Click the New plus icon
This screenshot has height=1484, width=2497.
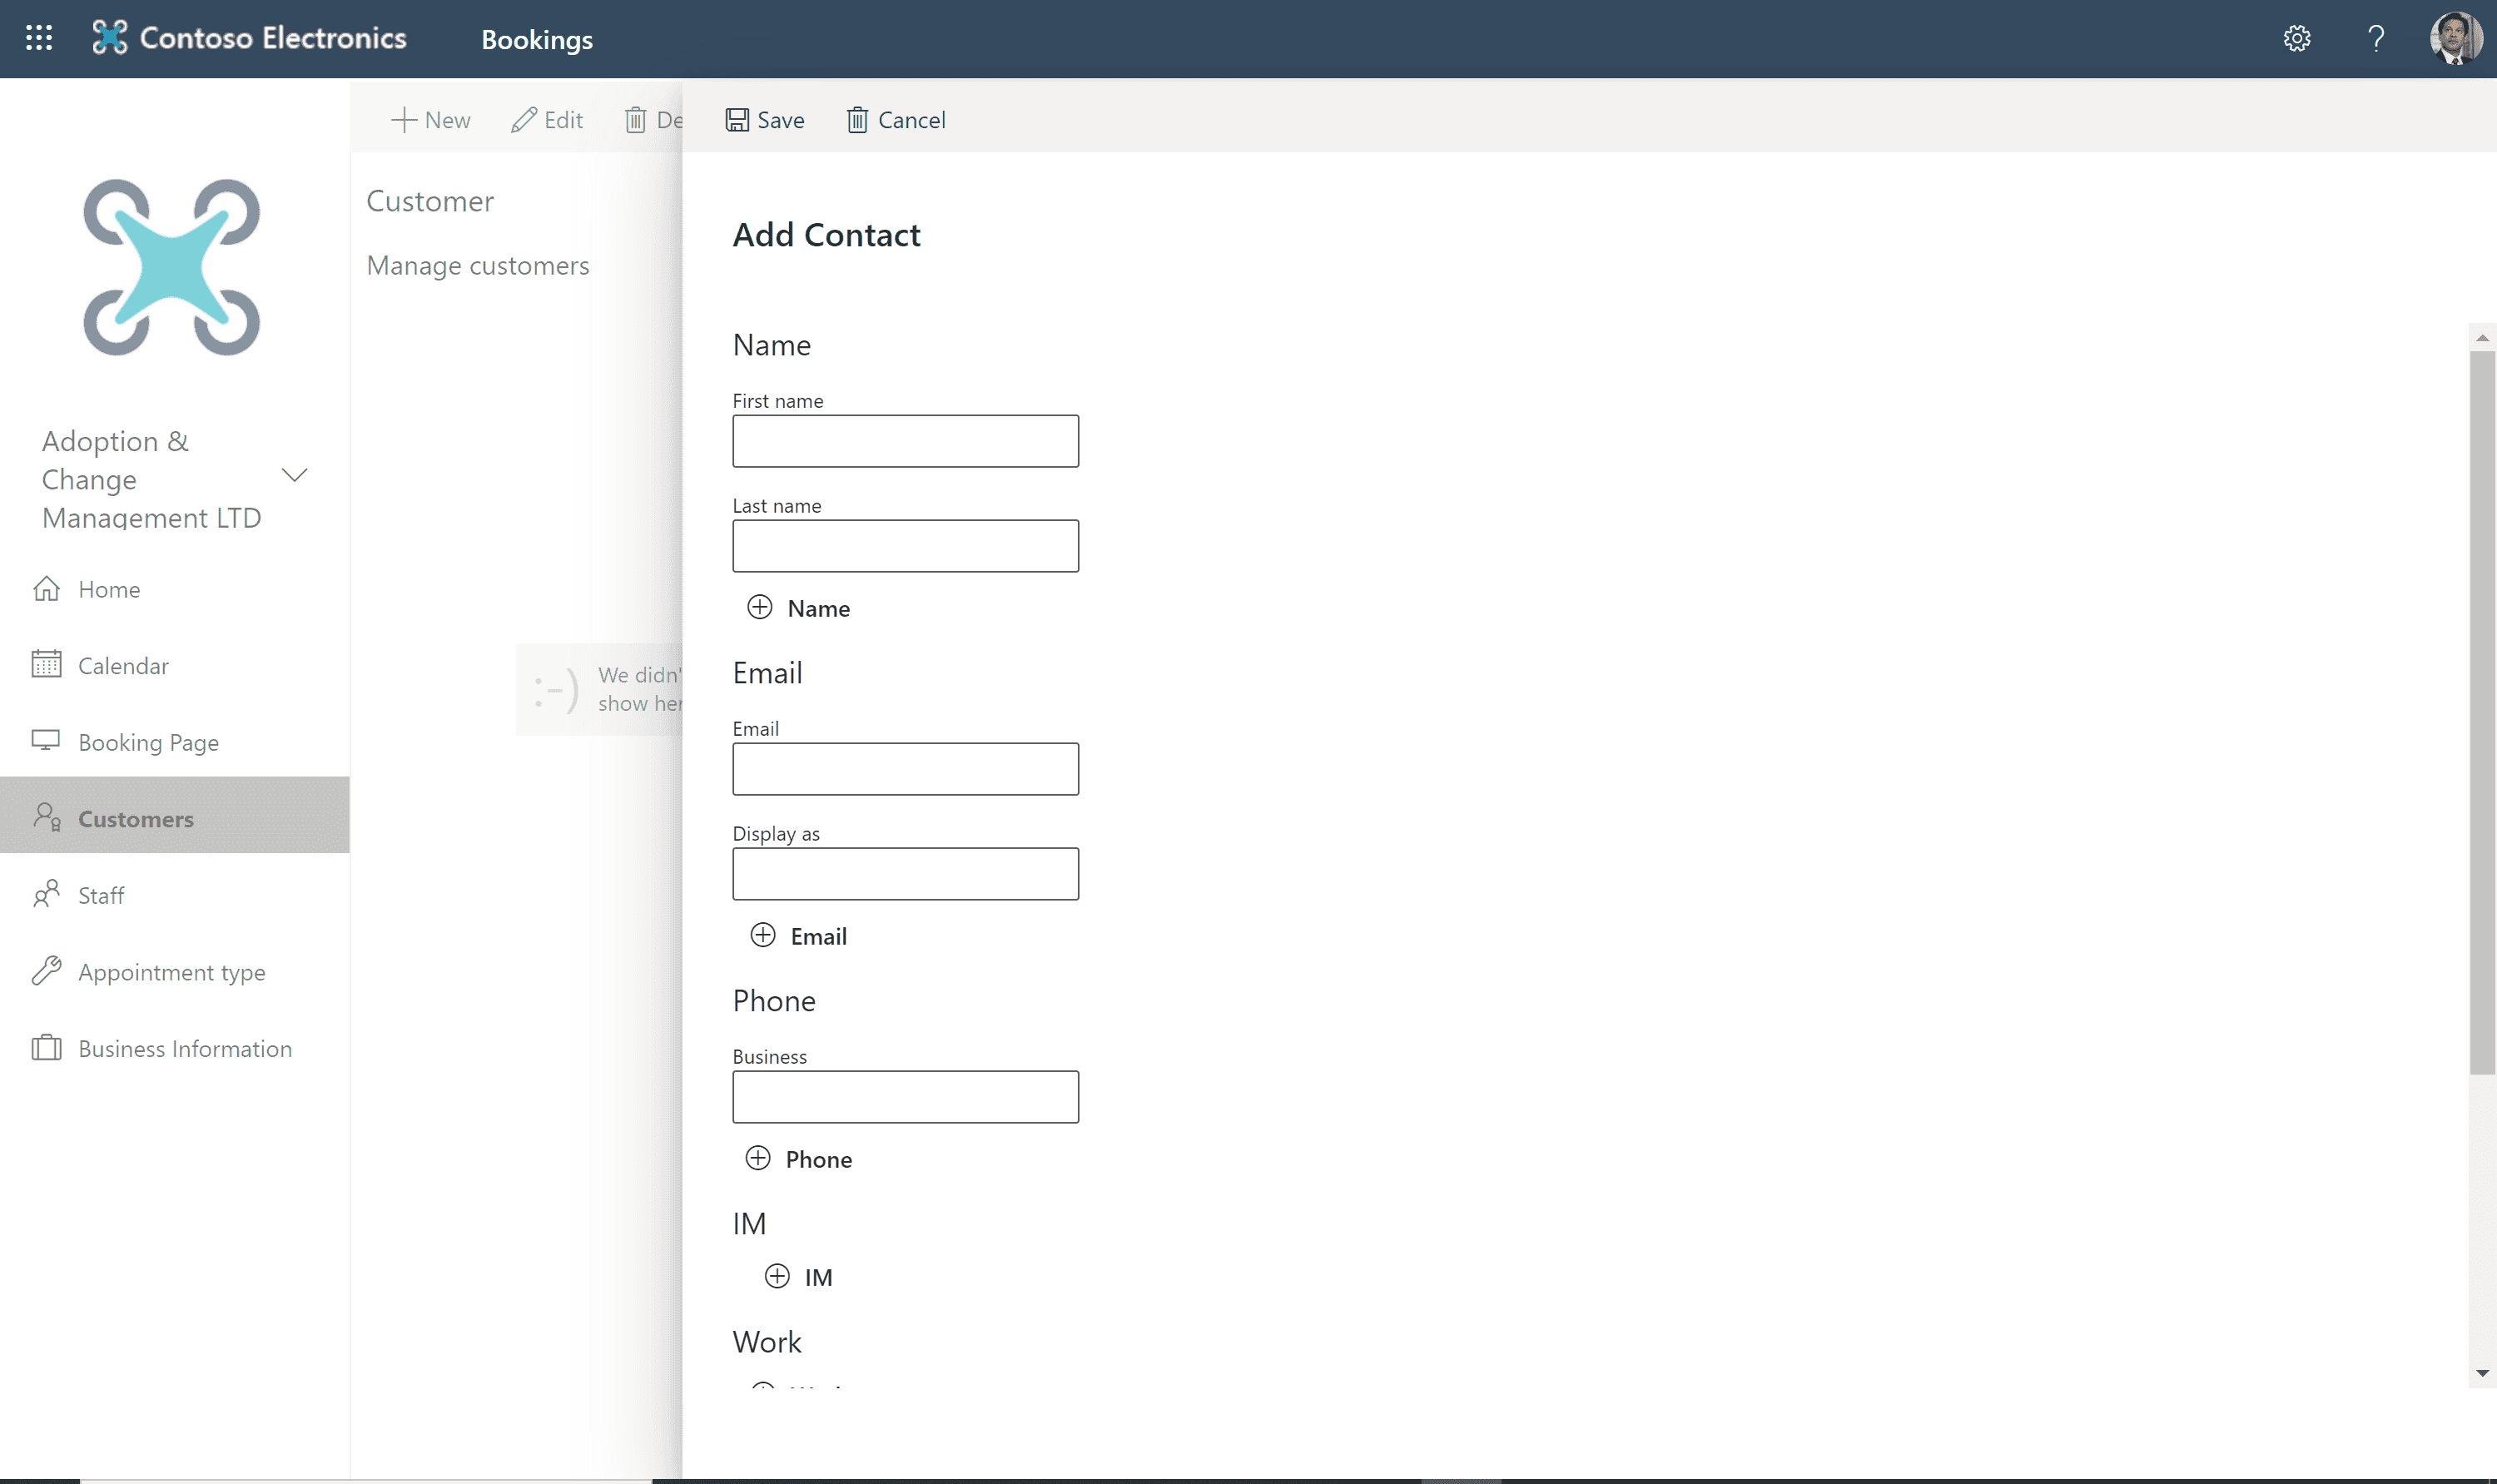pos(403,120)
